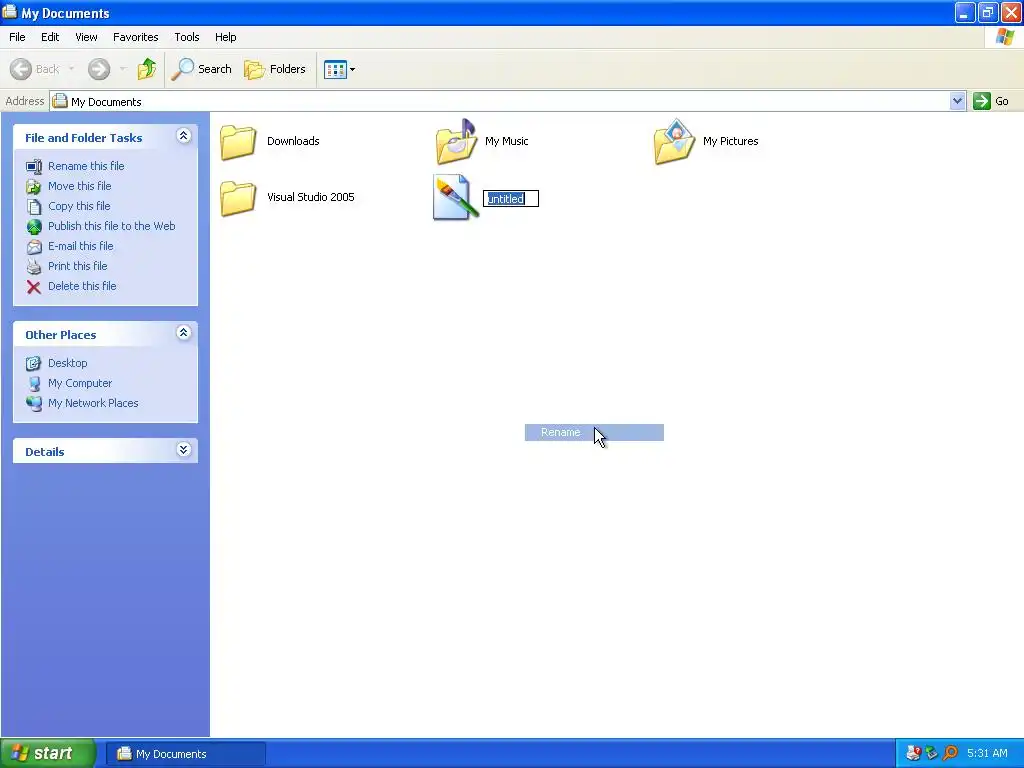Open the Search tool

click(x=201, y=69)
